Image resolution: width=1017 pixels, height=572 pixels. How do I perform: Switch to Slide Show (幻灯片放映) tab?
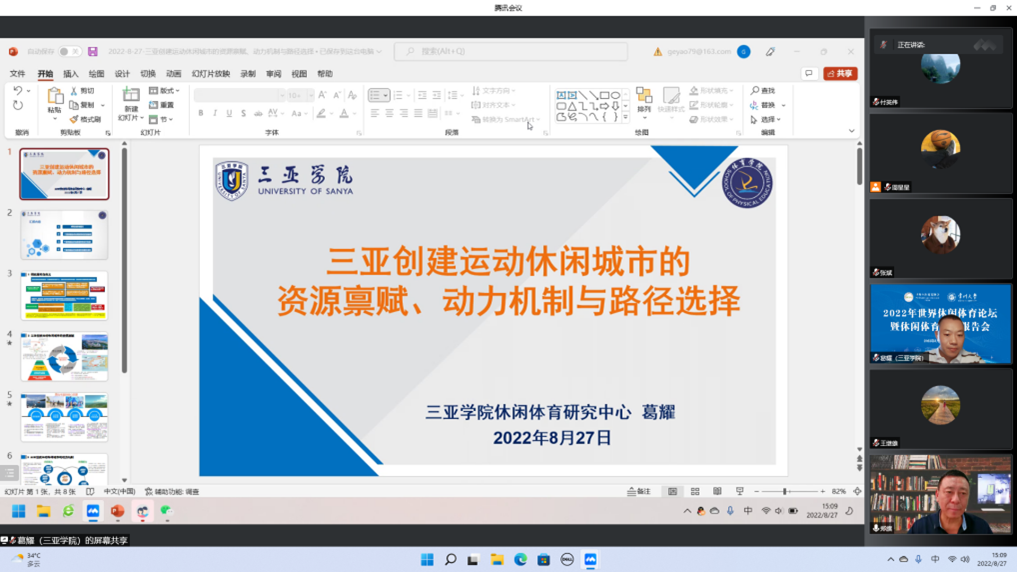click(211, 73)
